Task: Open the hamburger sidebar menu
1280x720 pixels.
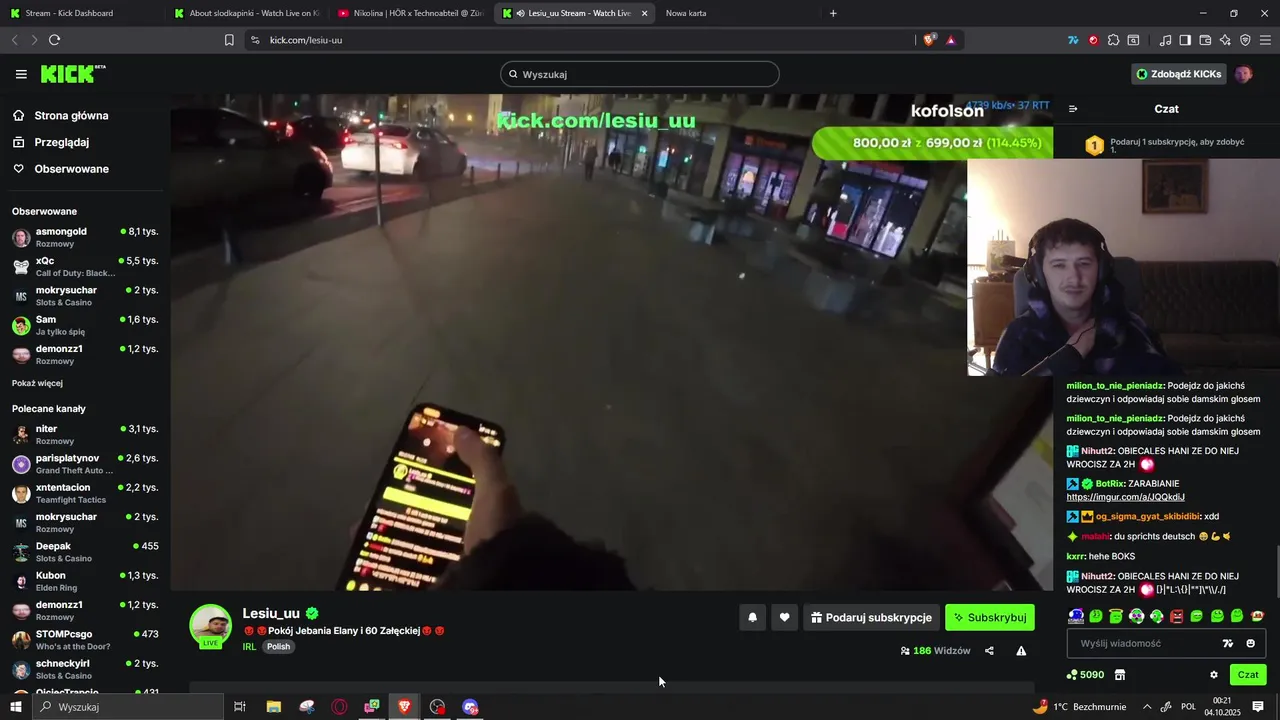Action: (21, 74)
